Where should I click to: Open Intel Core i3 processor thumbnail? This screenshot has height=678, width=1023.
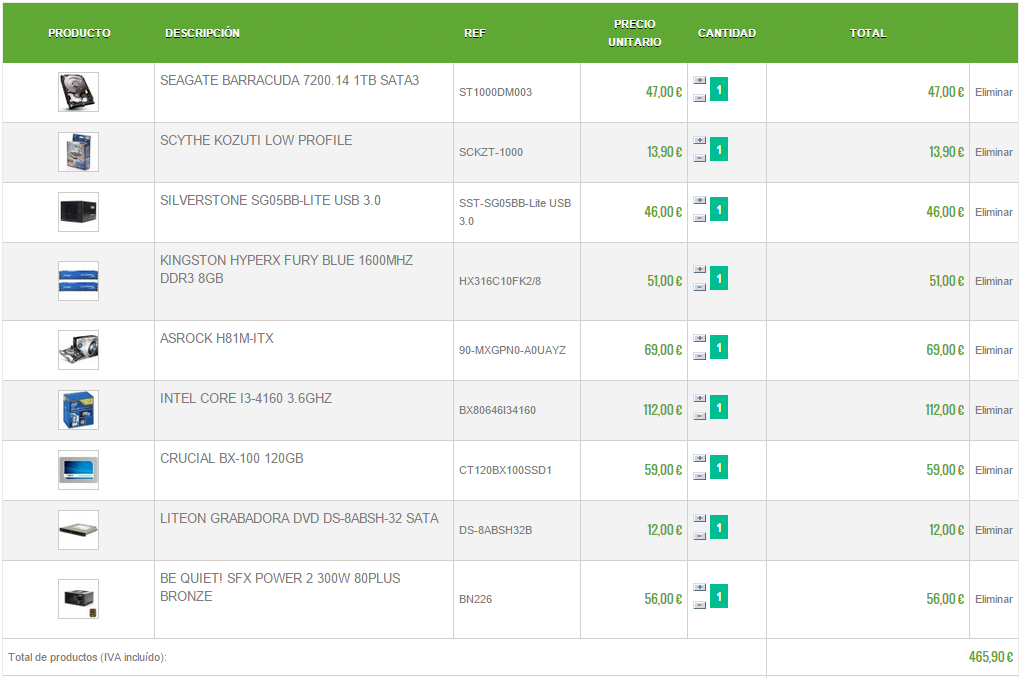[x=78, y=410]
